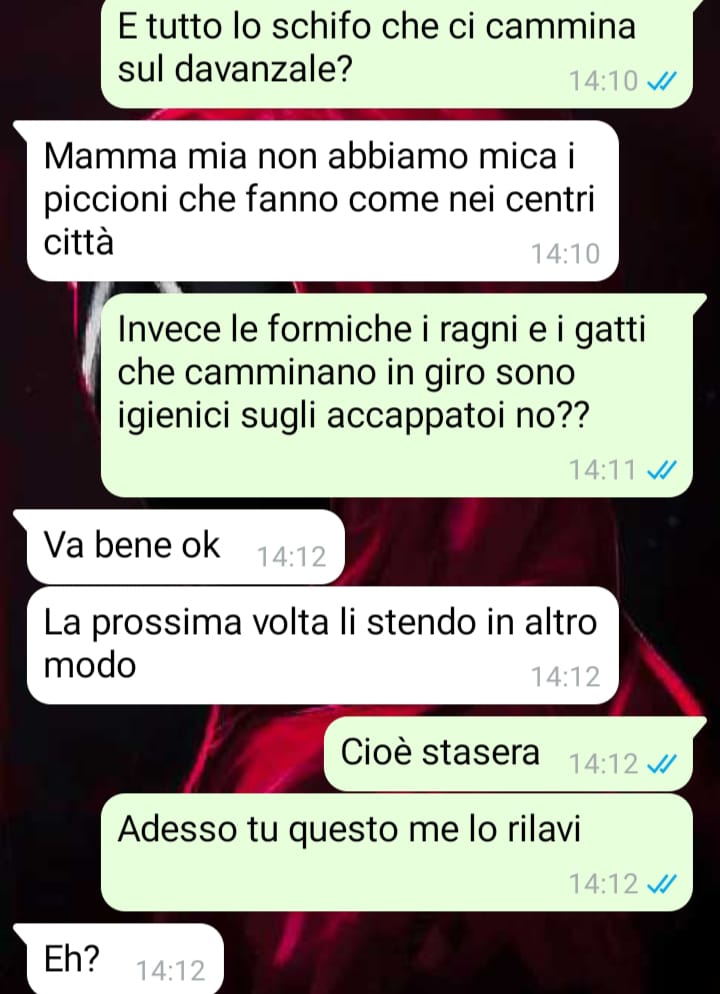Screen dimensions: 720x994
Task: Tap read ticks on 'Adesso tu questo me lo rilavi'
Action: point(661,883)
